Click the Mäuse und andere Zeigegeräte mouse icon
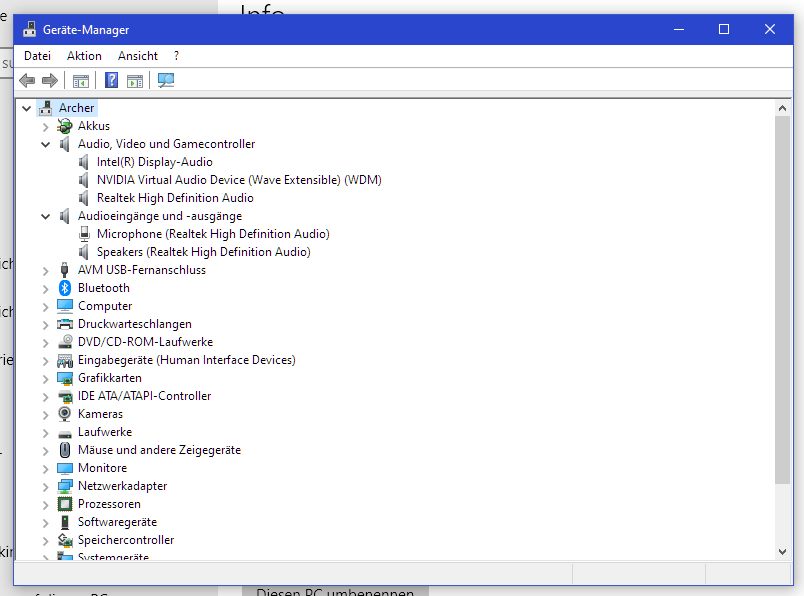 tap(65, 450)
